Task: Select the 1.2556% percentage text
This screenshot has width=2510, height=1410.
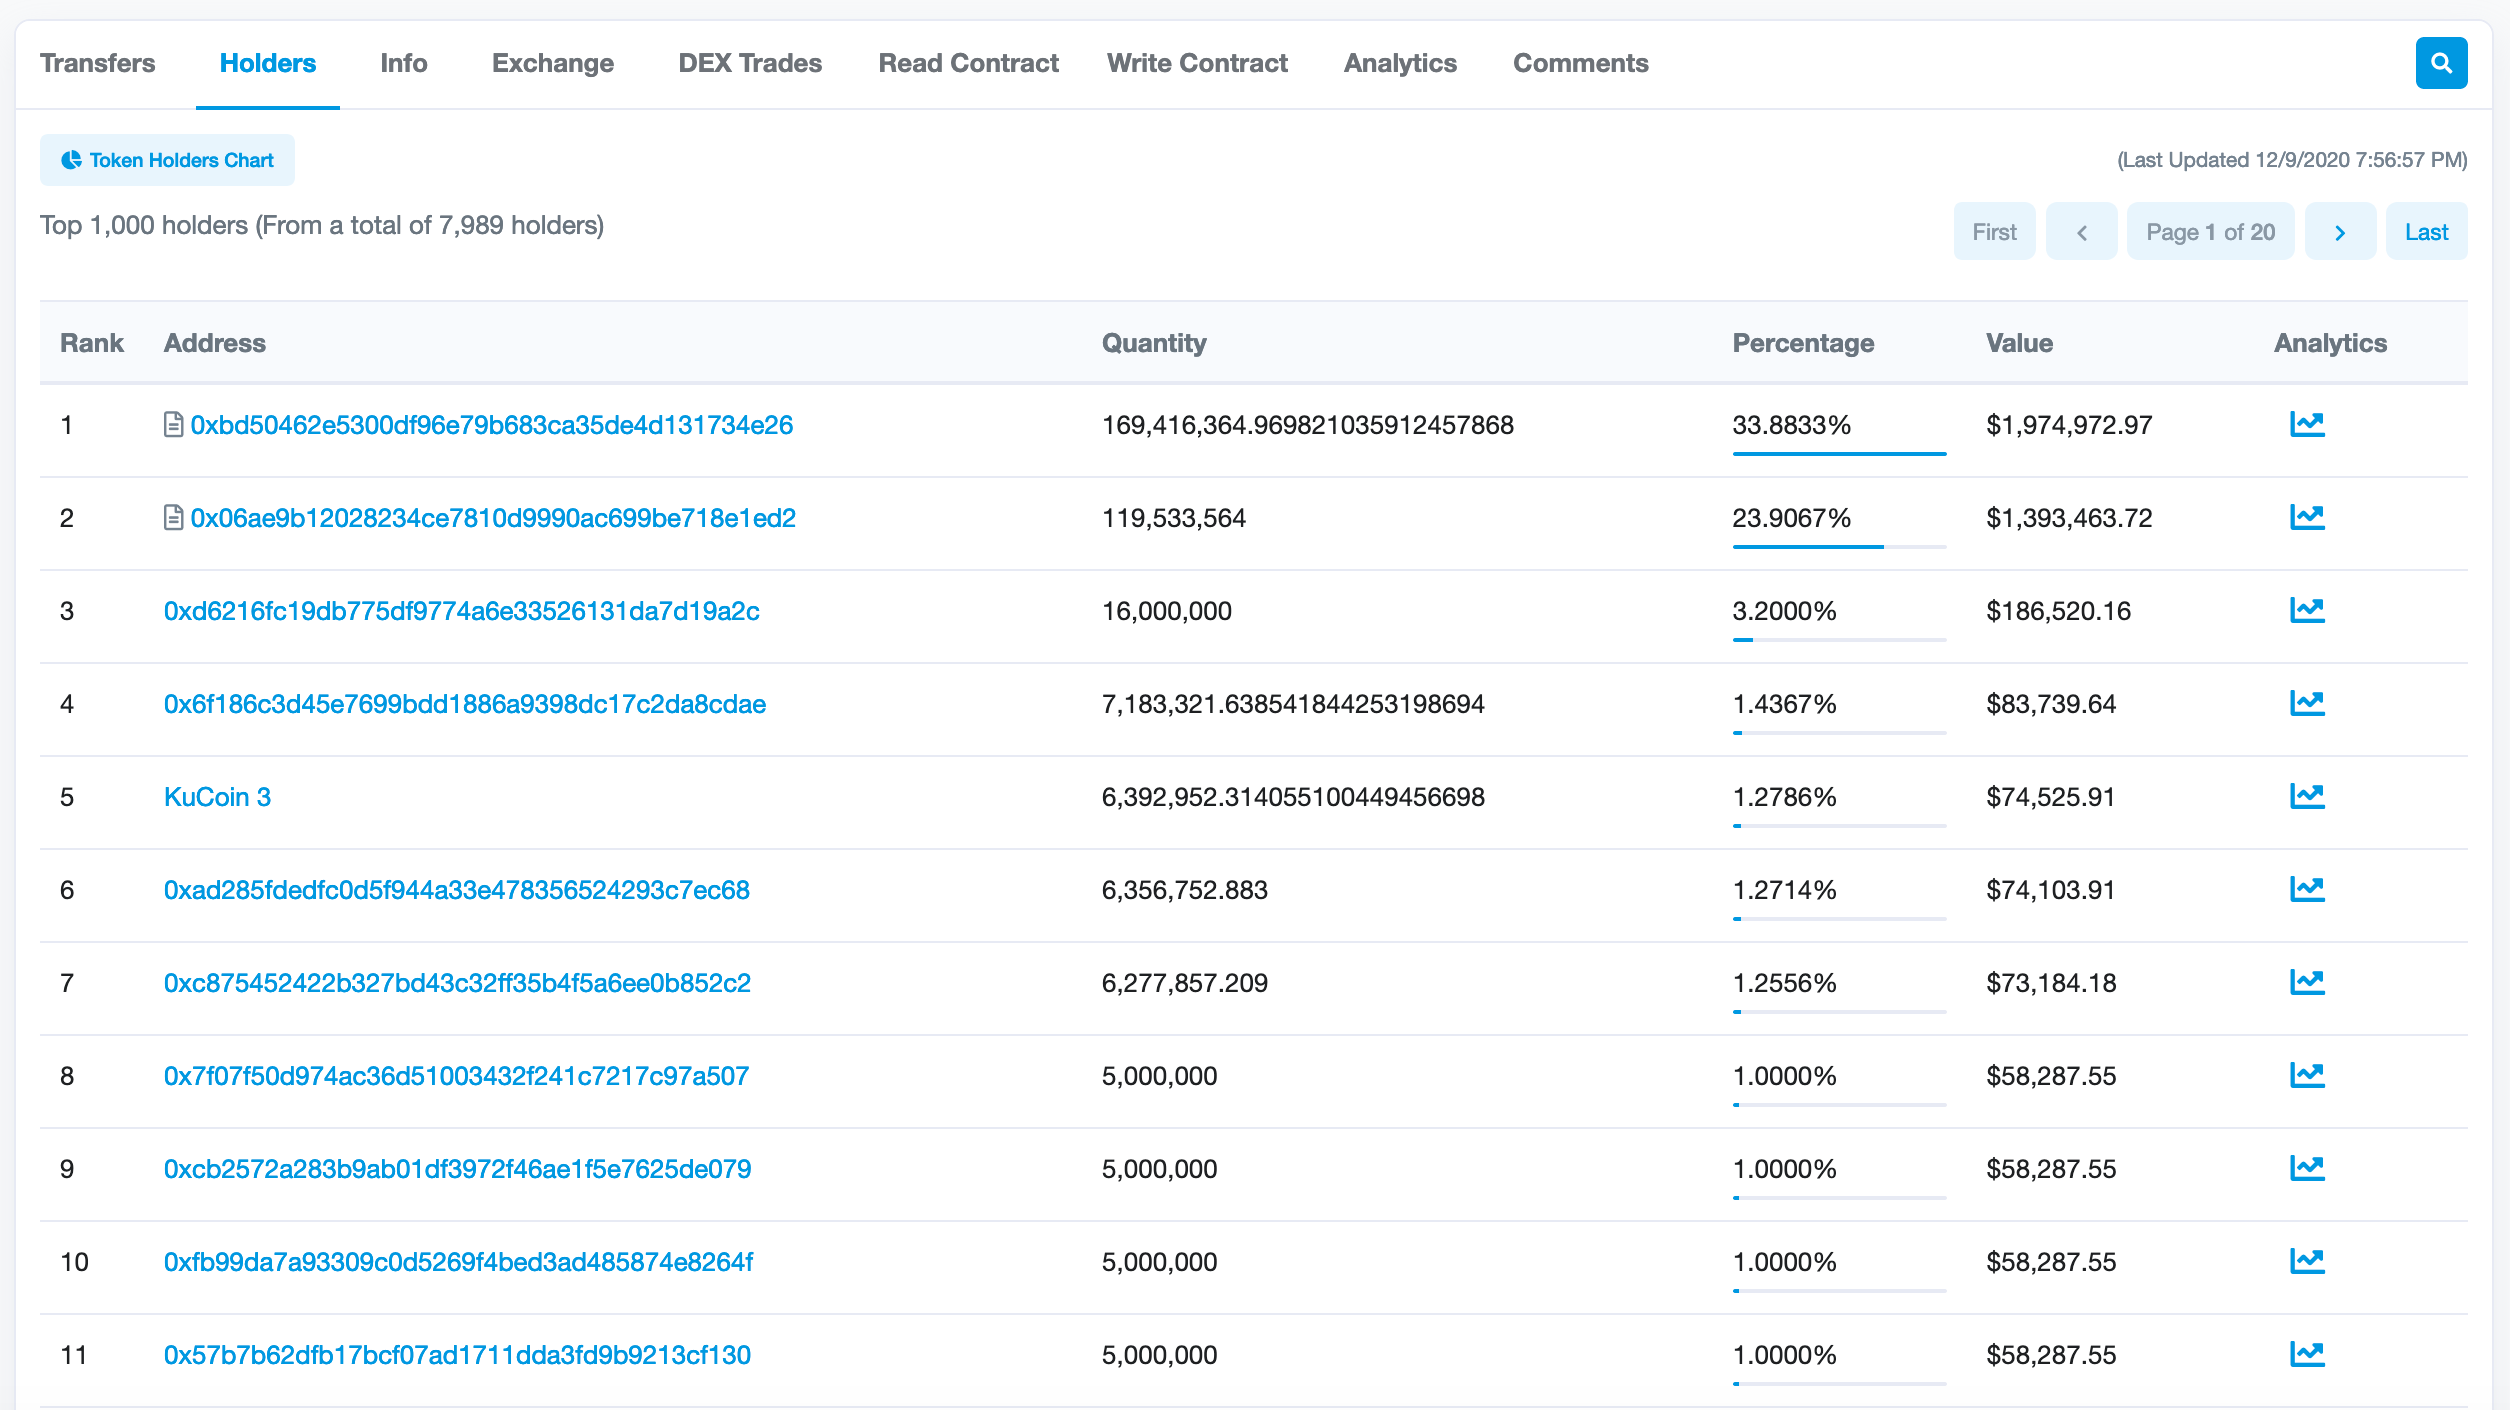Action: (x=1784, y=983)
